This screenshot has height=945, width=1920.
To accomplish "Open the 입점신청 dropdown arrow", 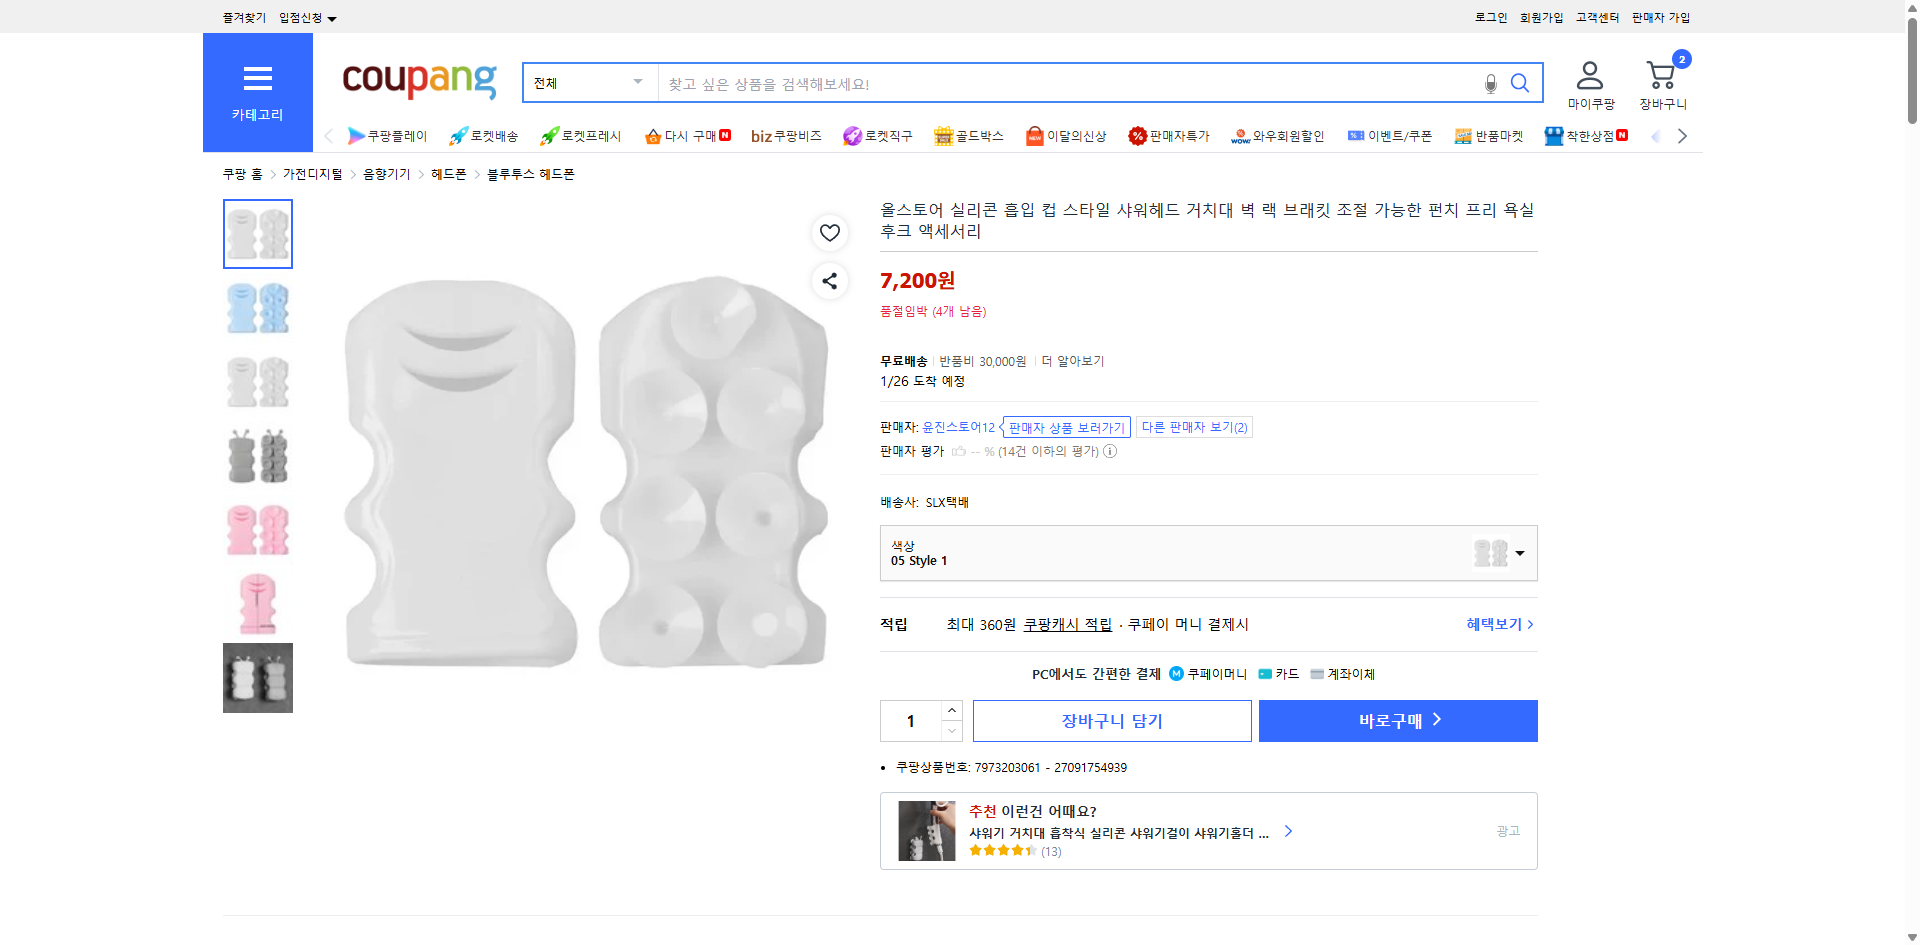I will click(x=333, y=17).
